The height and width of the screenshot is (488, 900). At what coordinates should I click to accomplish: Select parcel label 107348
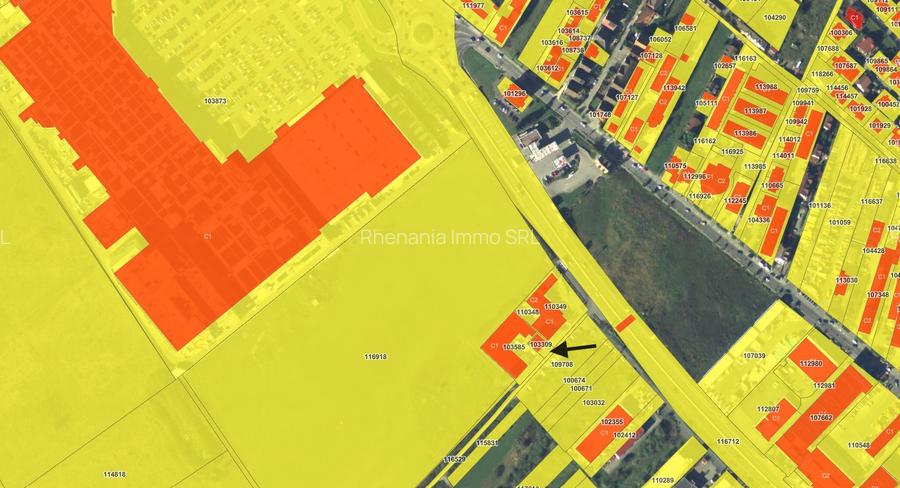[878, 295]
